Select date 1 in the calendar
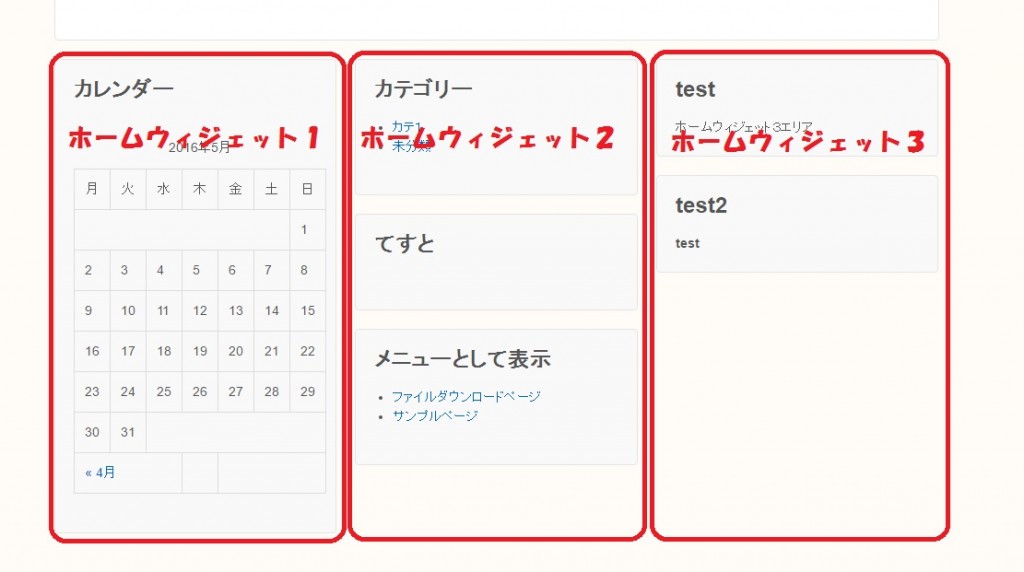1024x572 pixels. pos(304,230)
